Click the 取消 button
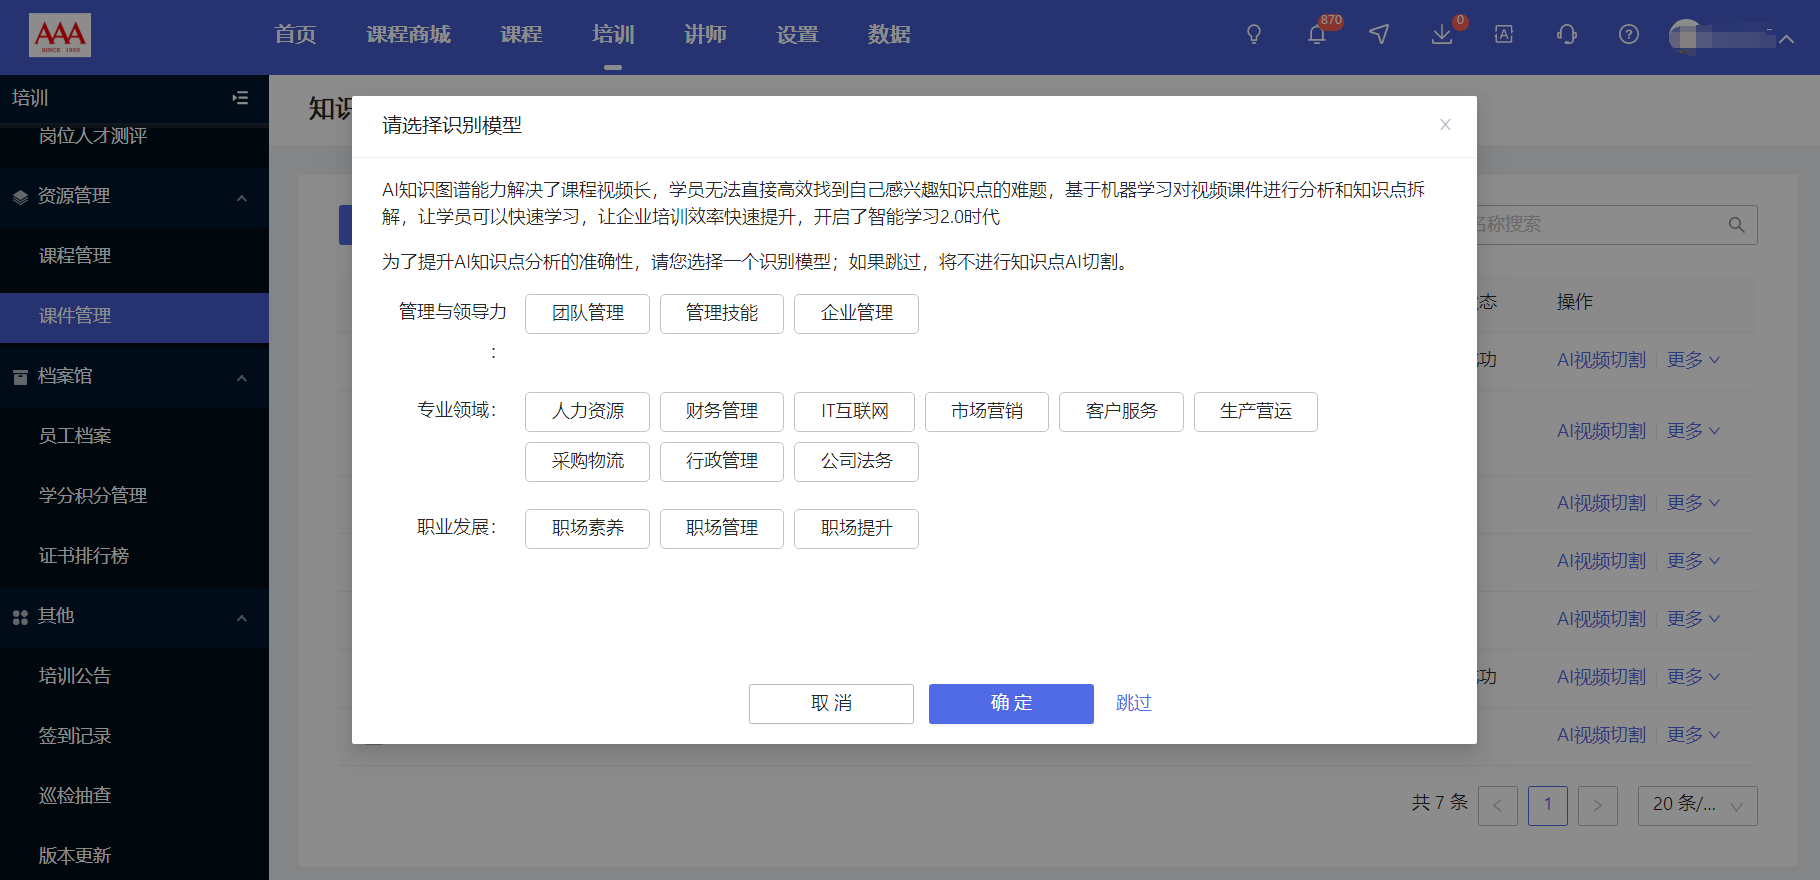 pyautogui.click(x=831, y=703)
